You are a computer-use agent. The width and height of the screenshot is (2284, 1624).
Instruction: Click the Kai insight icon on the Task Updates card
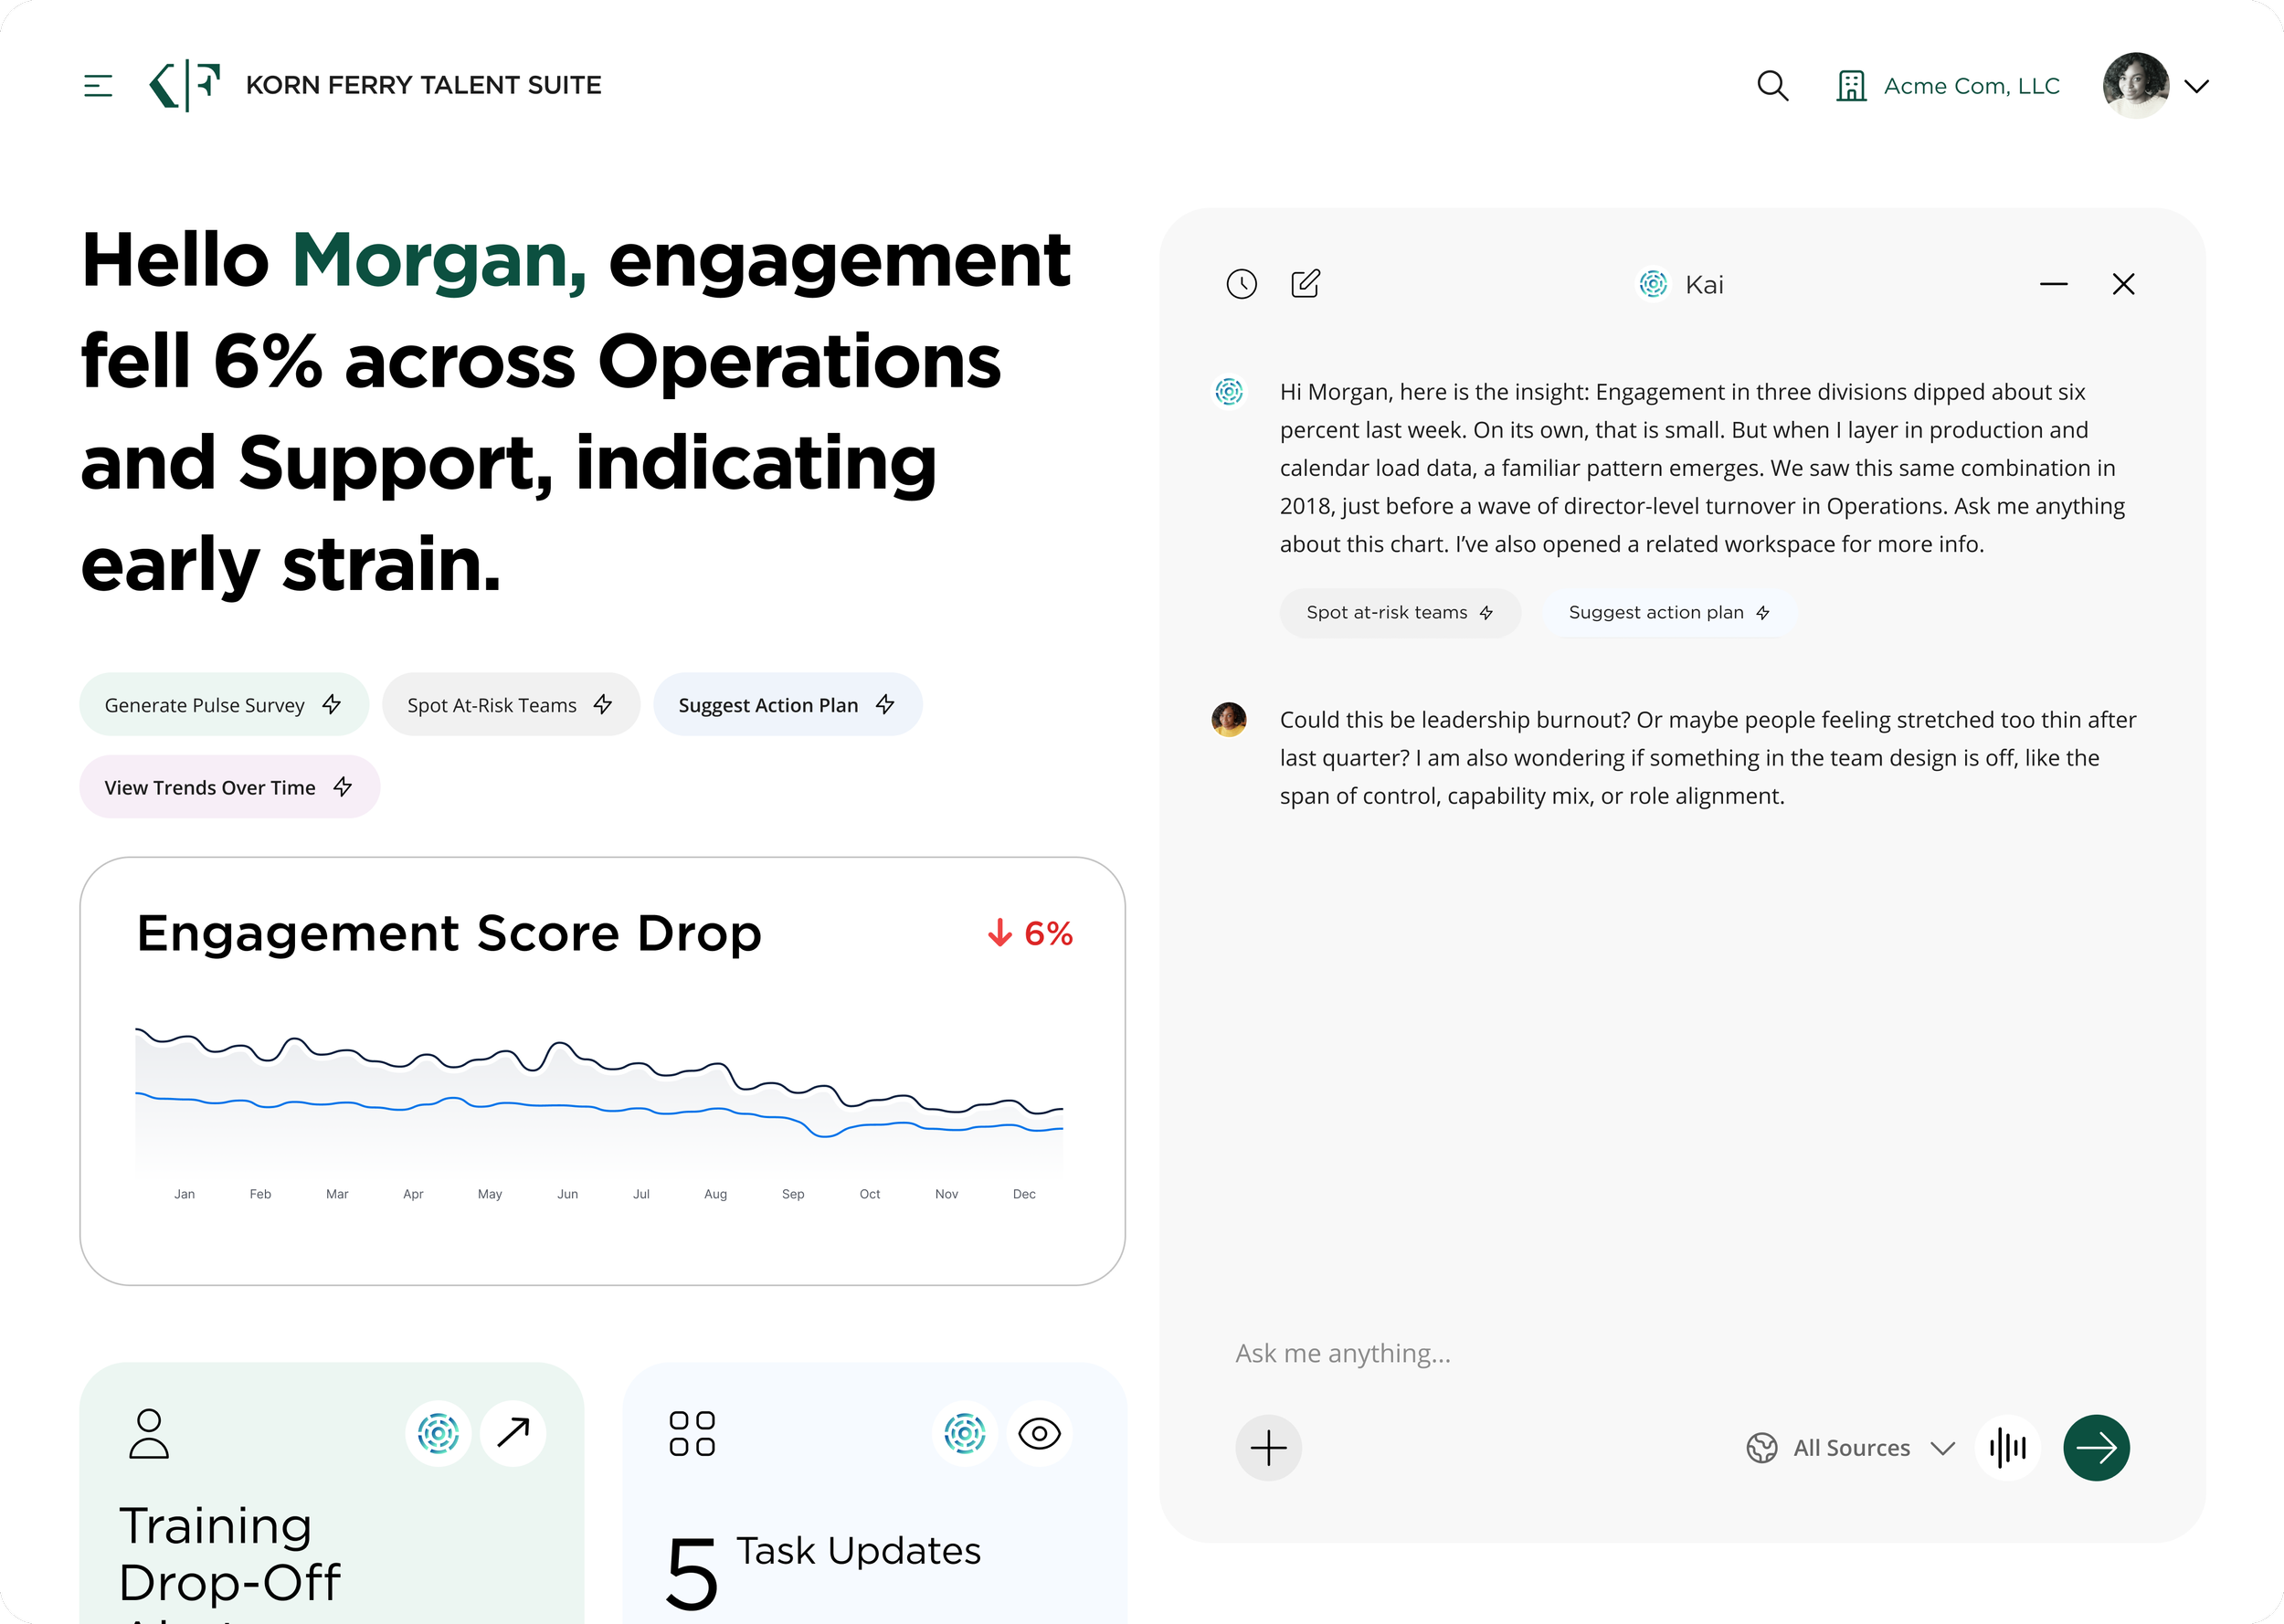point(964,1432)
